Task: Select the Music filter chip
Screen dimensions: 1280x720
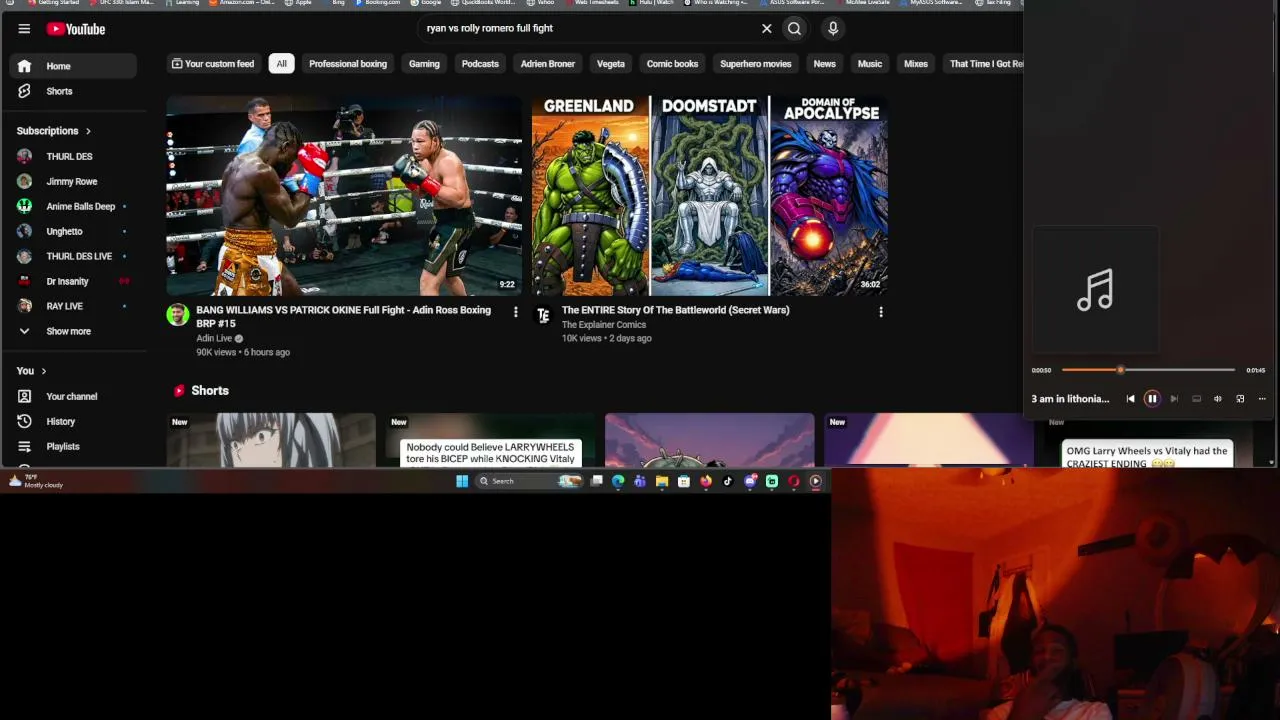Action: (870, 64)
